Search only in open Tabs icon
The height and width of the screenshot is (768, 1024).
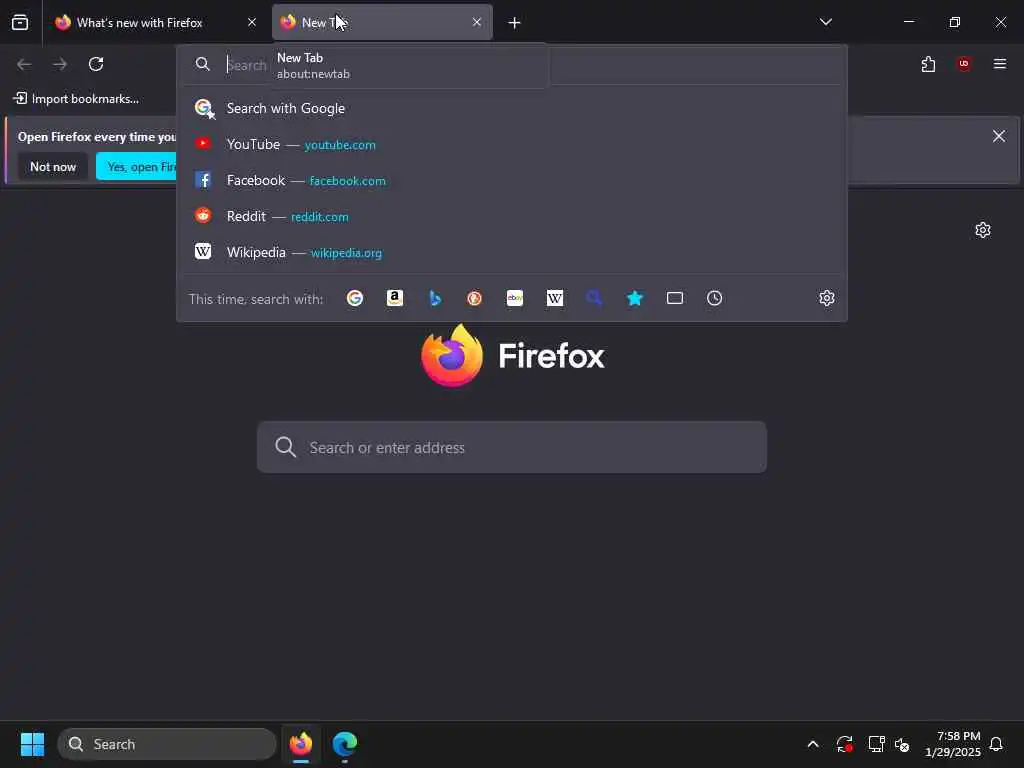(x=675, y=298)
